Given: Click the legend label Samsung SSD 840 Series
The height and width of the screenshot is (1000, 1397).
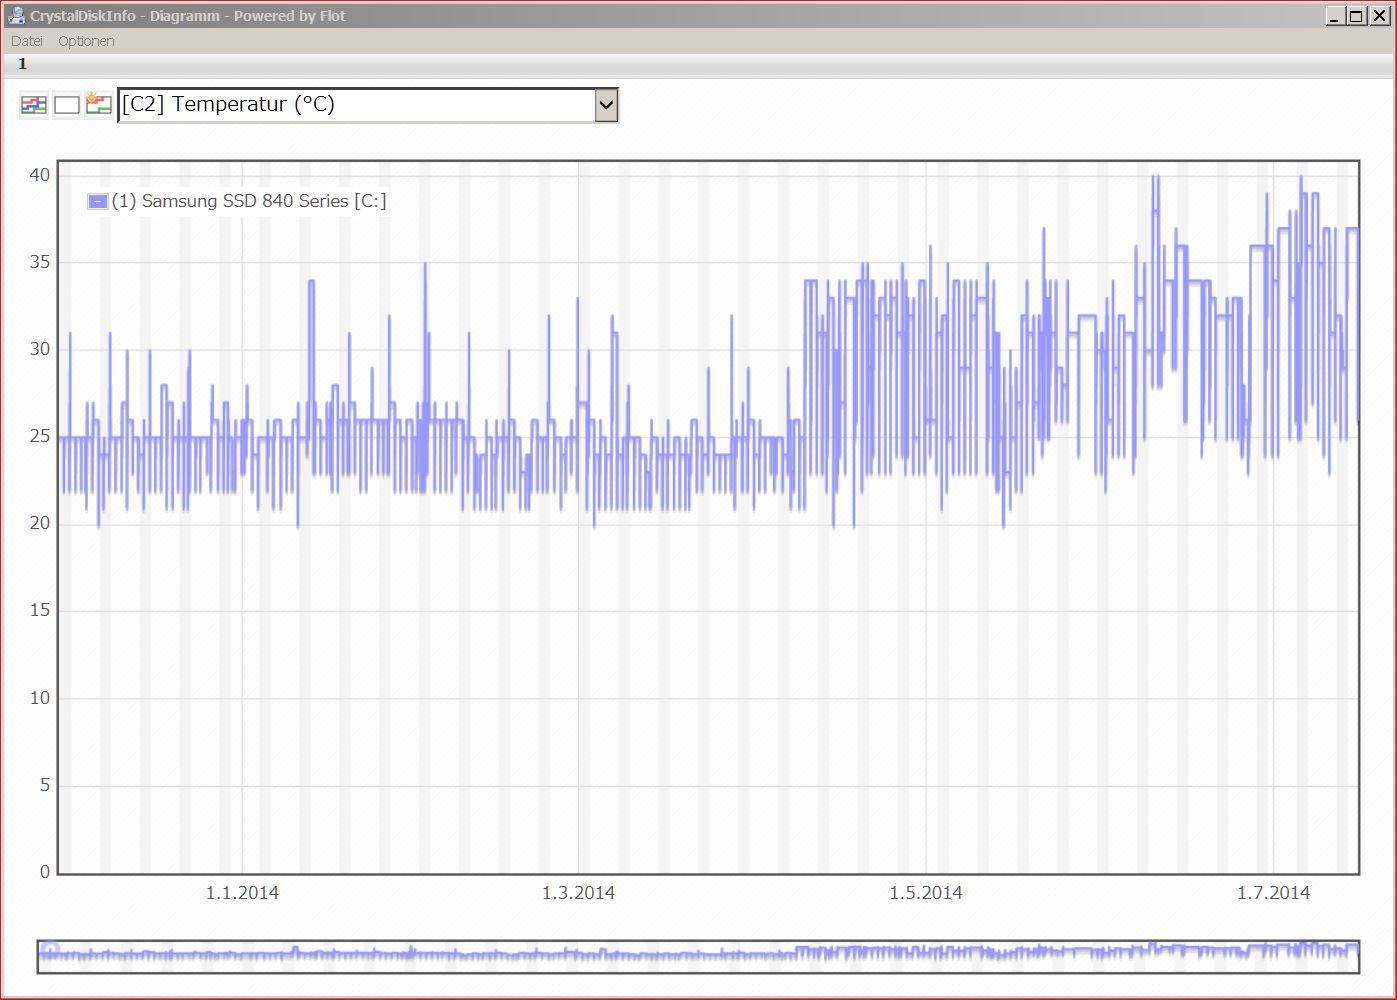Looking at the screenshot, I should click(249, 201).
